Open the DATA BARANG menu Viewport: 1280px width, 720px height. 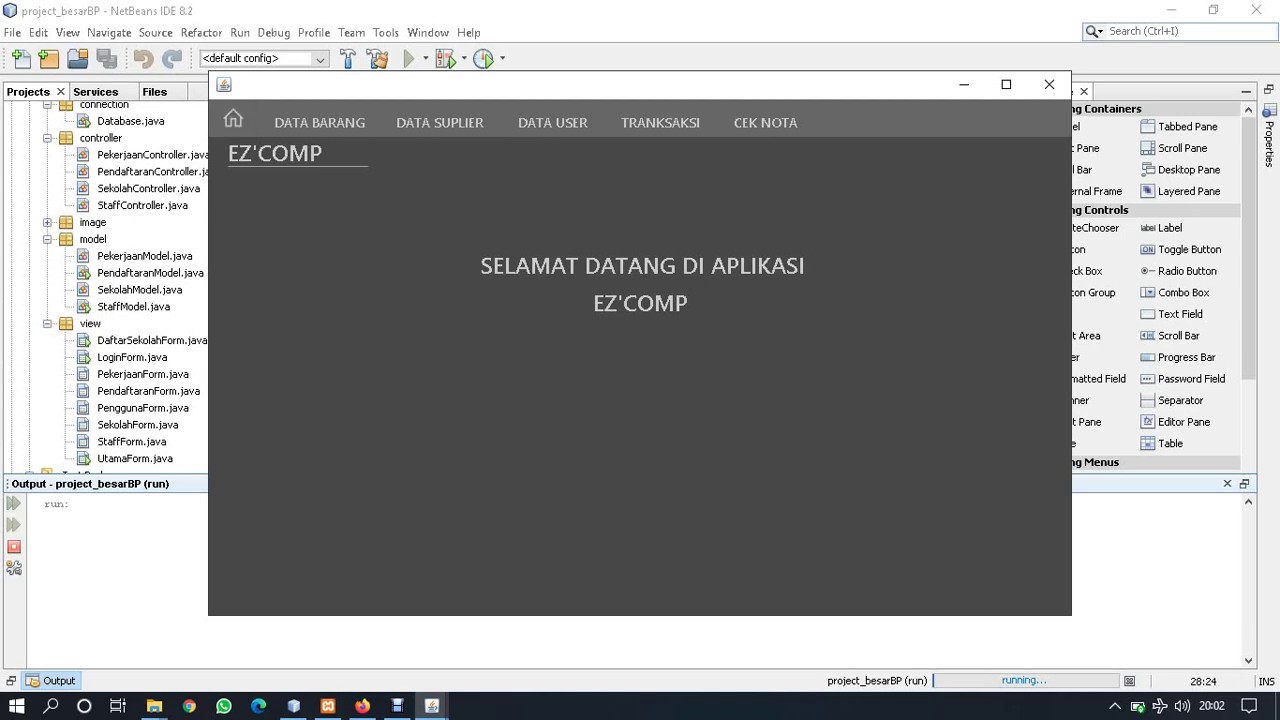(320, 123)
